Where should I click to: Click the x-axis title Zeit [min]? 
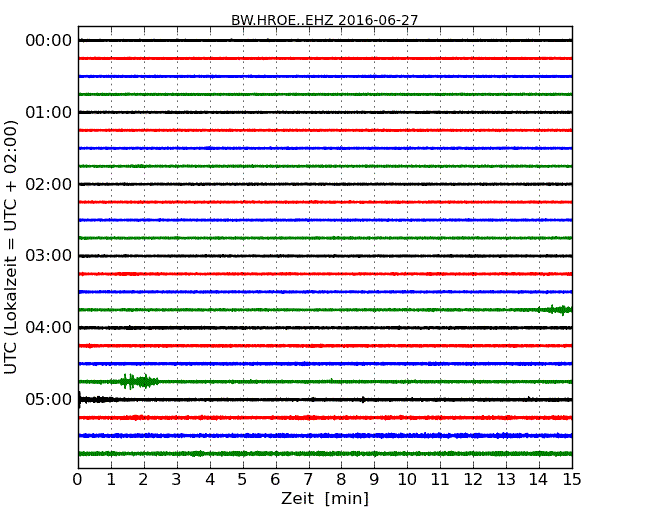[325, 498]
